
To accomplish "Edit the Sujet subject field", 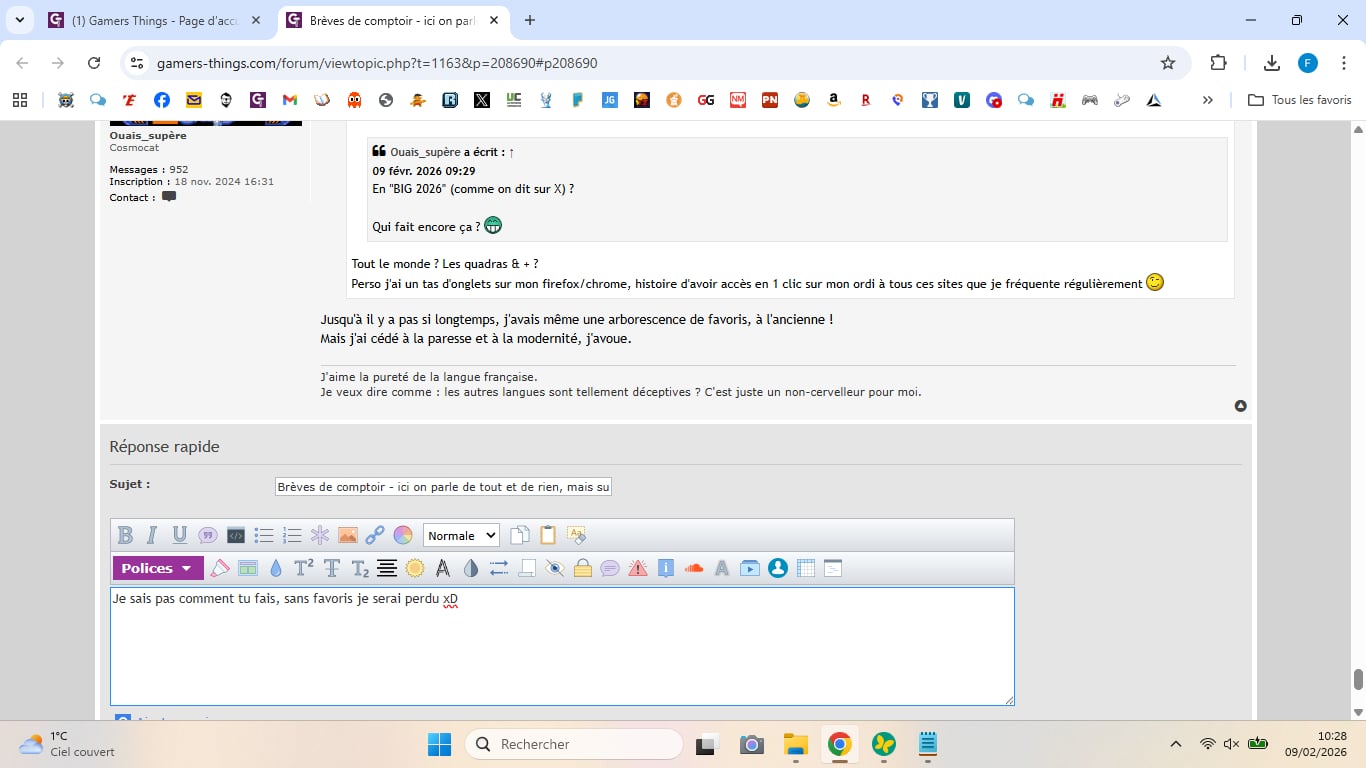I will click(x=443, y=486).
